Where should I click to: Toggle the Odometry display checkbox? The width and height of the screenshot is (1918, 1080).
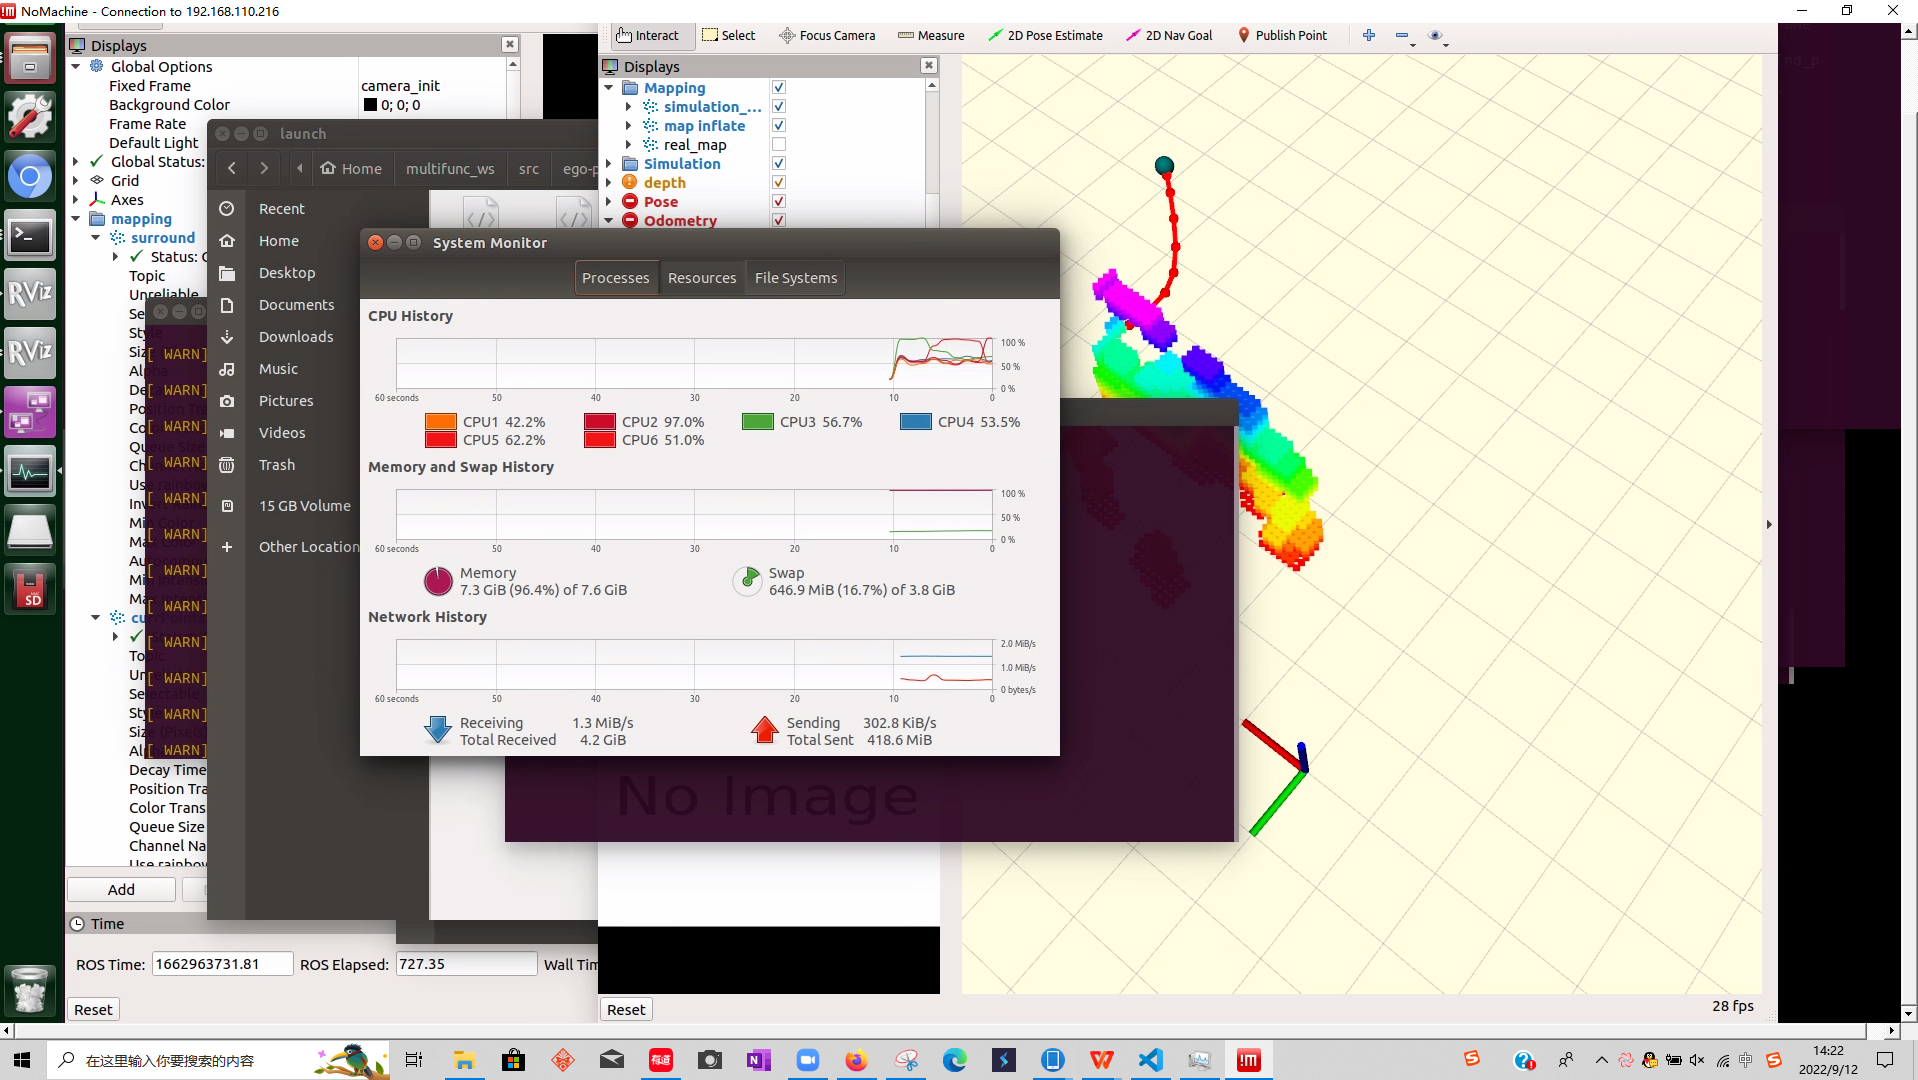click(779, 220)
